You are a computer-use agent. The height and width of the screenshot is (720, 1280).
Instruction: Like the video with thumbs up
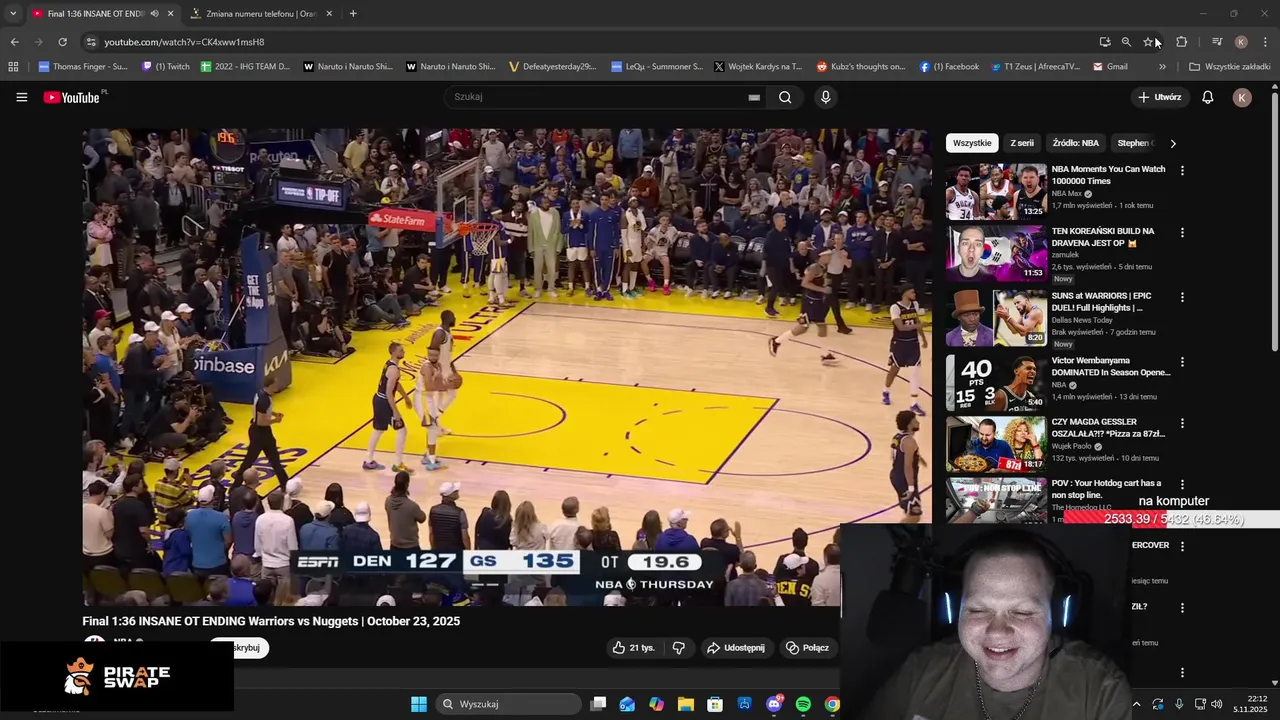634,648
